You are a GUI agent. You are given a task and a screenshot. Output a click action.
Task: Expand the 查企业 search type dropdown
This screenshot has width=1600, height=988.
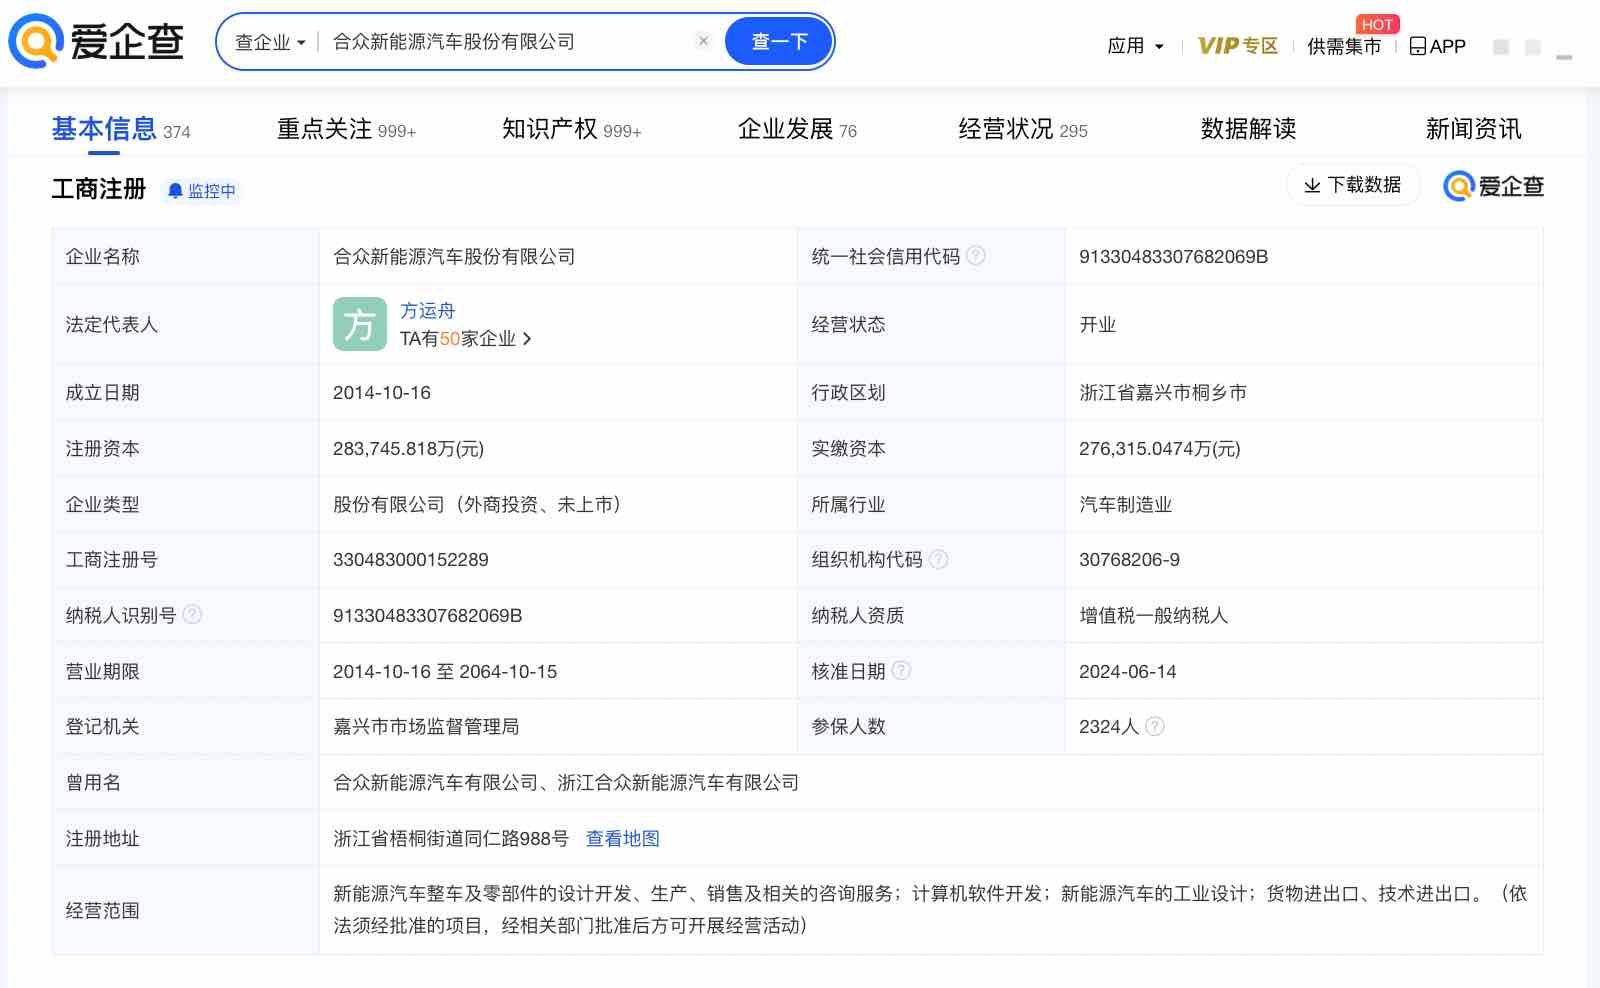(270, 42)
